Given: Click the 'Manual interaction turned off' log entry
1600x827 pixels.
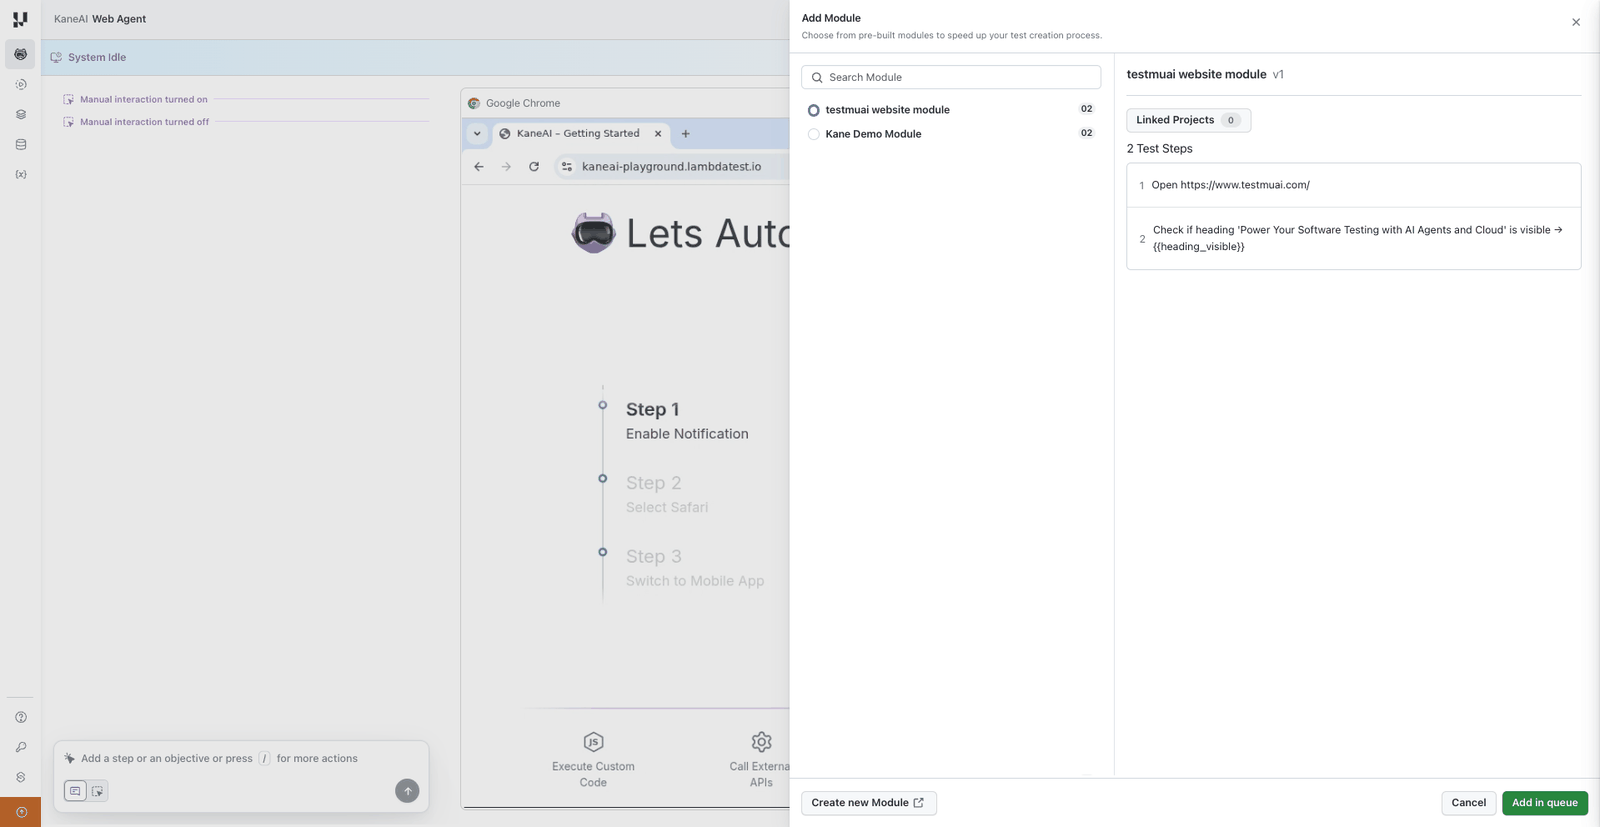Looking at the screenshot, I should [x=145, y=122].
